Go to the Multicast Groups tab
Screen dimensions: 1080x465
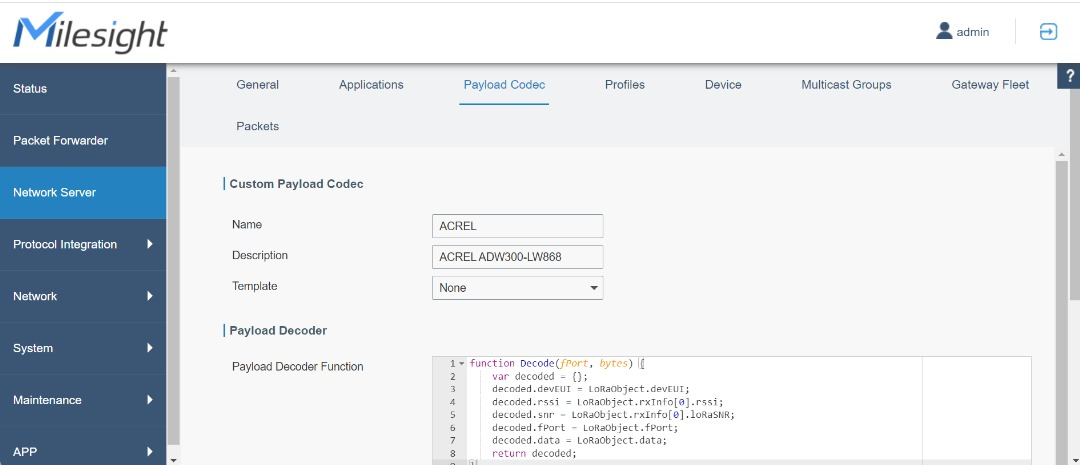846,85
